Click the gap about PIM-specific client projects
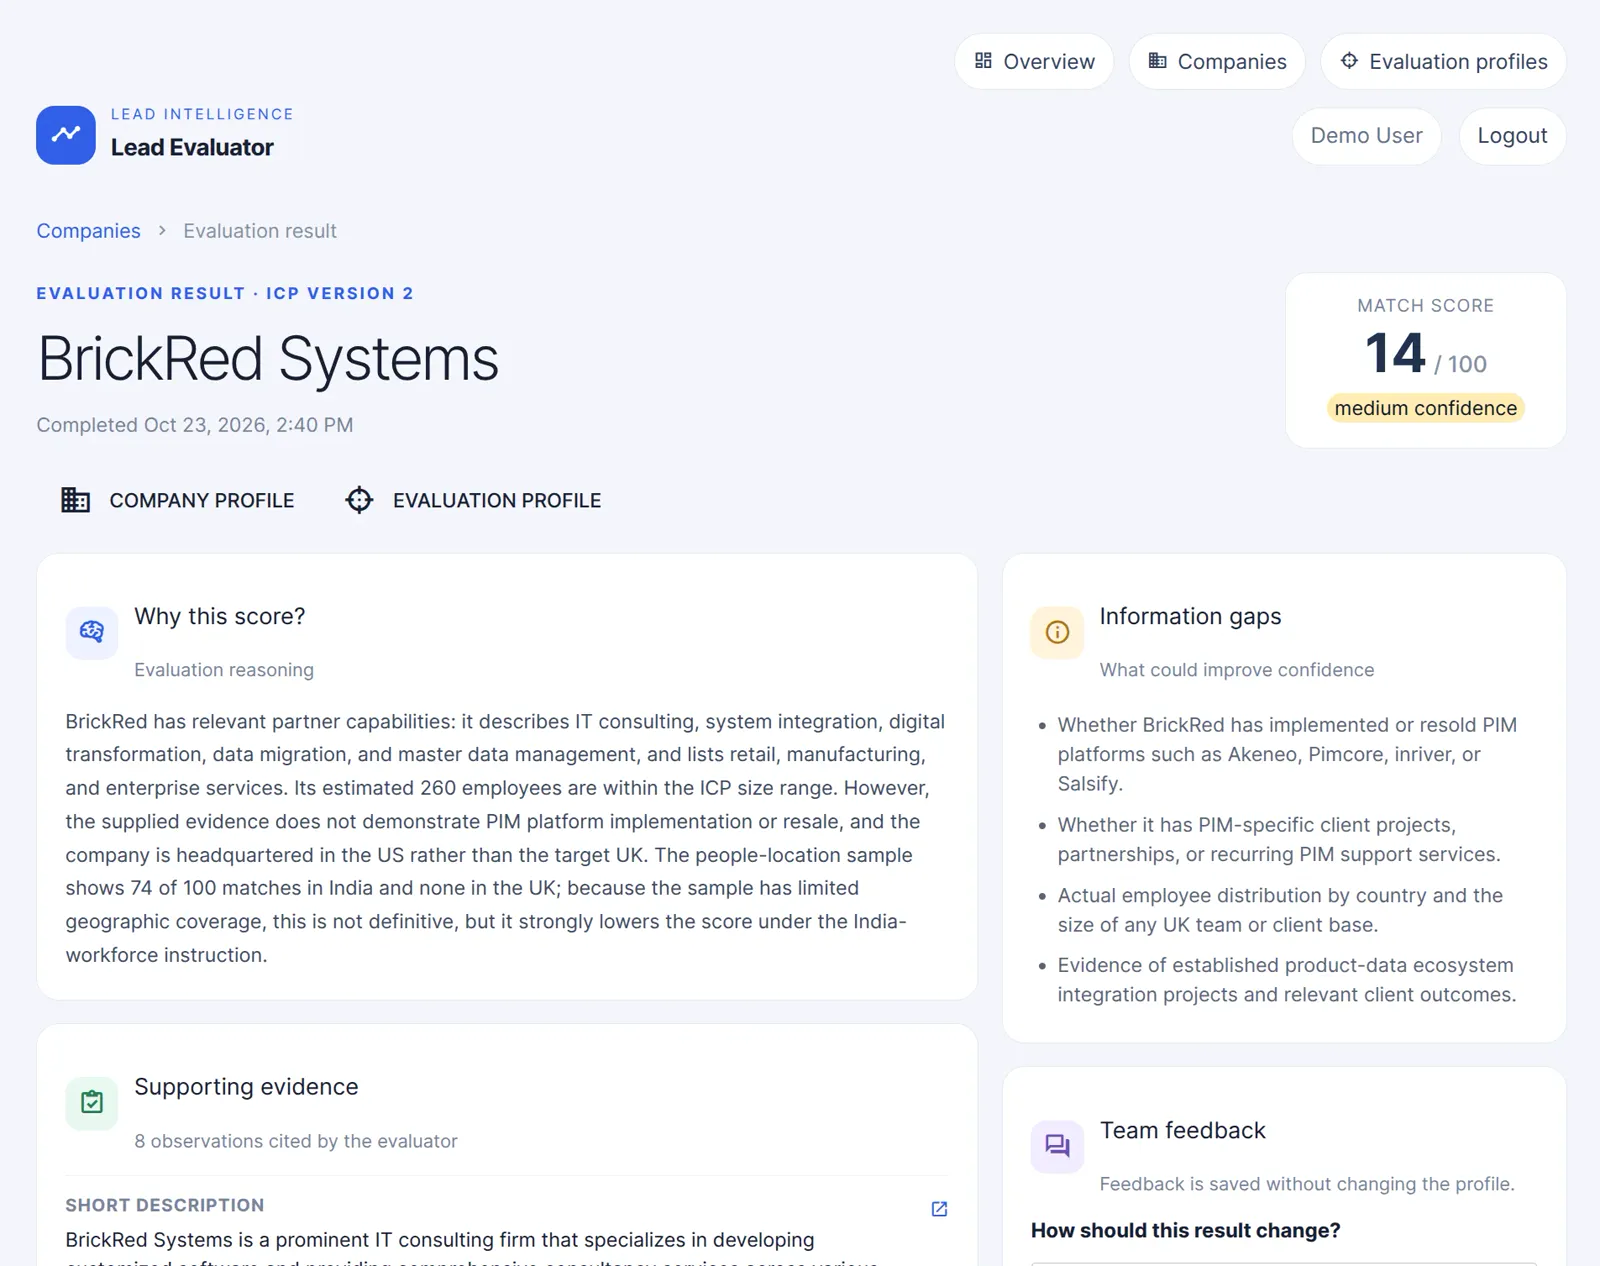The width and height of the screenshot is (1600, 1266). [1279, 839]
